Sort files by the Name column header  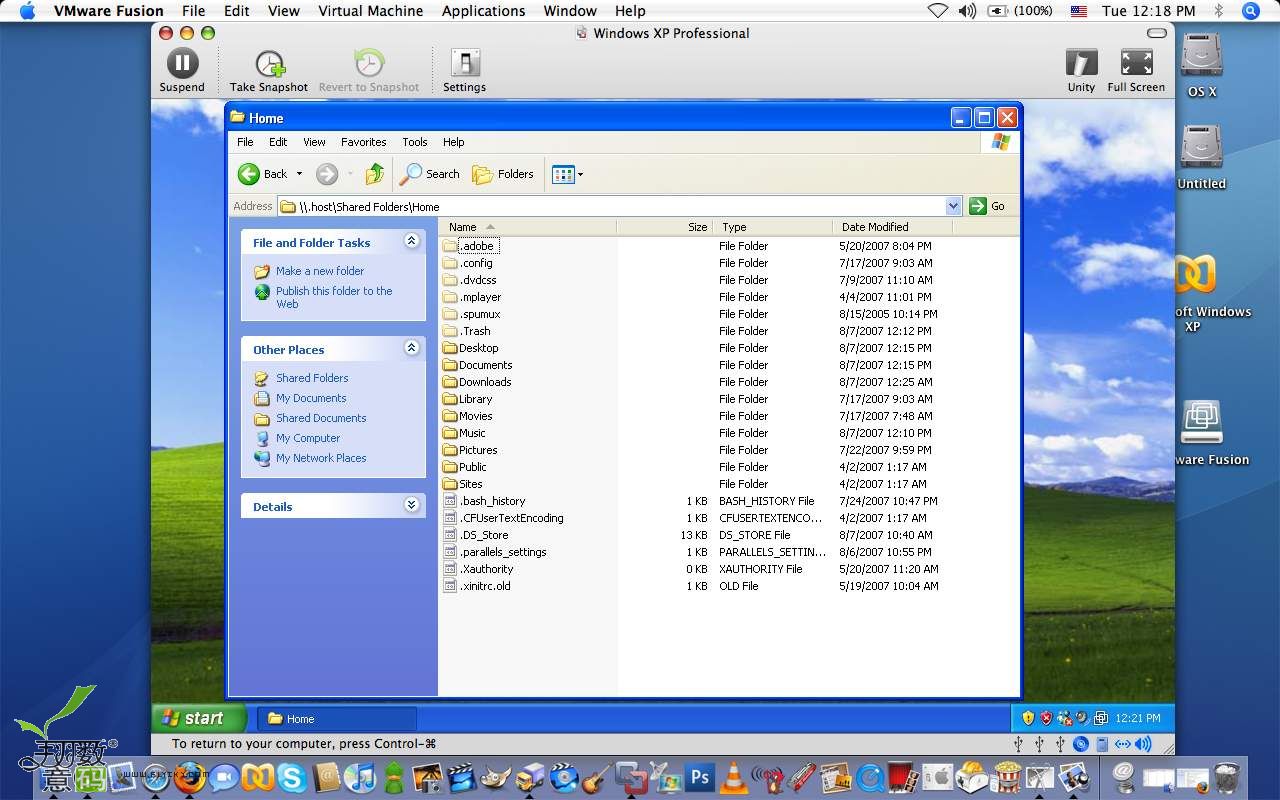528,227
